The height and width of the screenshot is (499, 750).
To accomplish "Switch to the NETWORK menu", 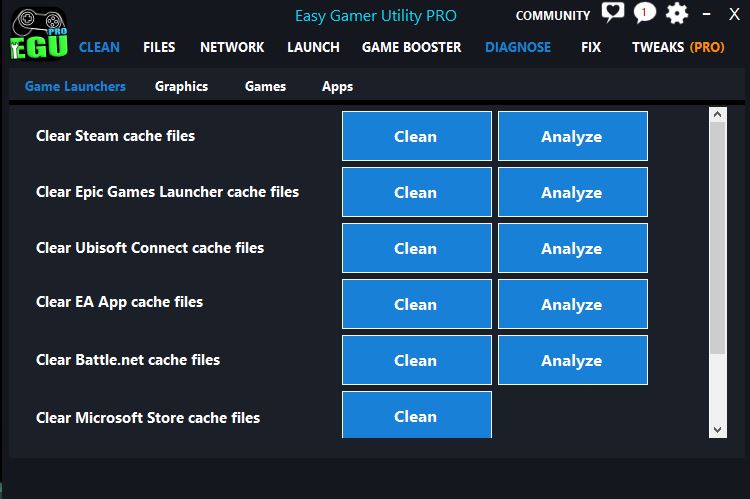I will pyautogui.click(x=232, y=47).
